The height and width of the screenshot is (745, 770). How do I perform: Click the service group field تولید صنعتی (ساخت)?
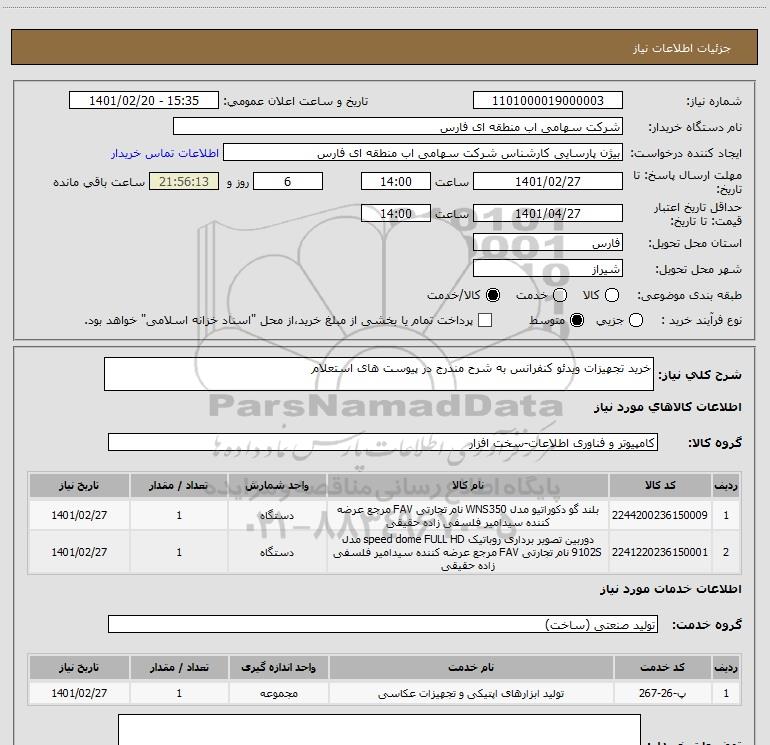[x=383, y=624]
